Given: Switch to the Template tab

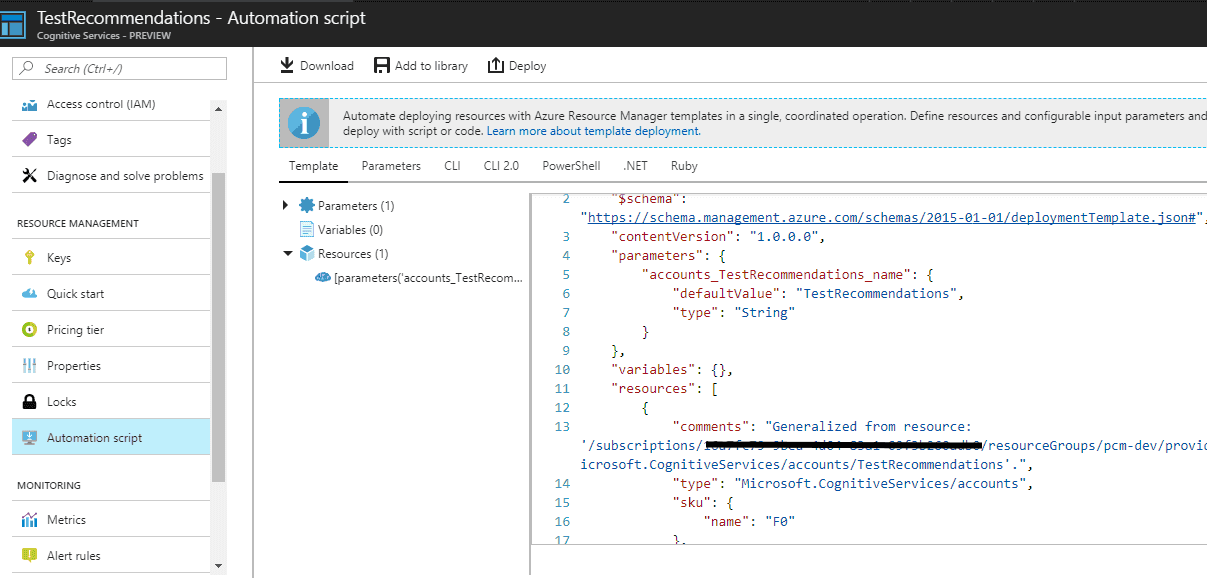Looking at the screenshot, I should (x=314, y=166).
